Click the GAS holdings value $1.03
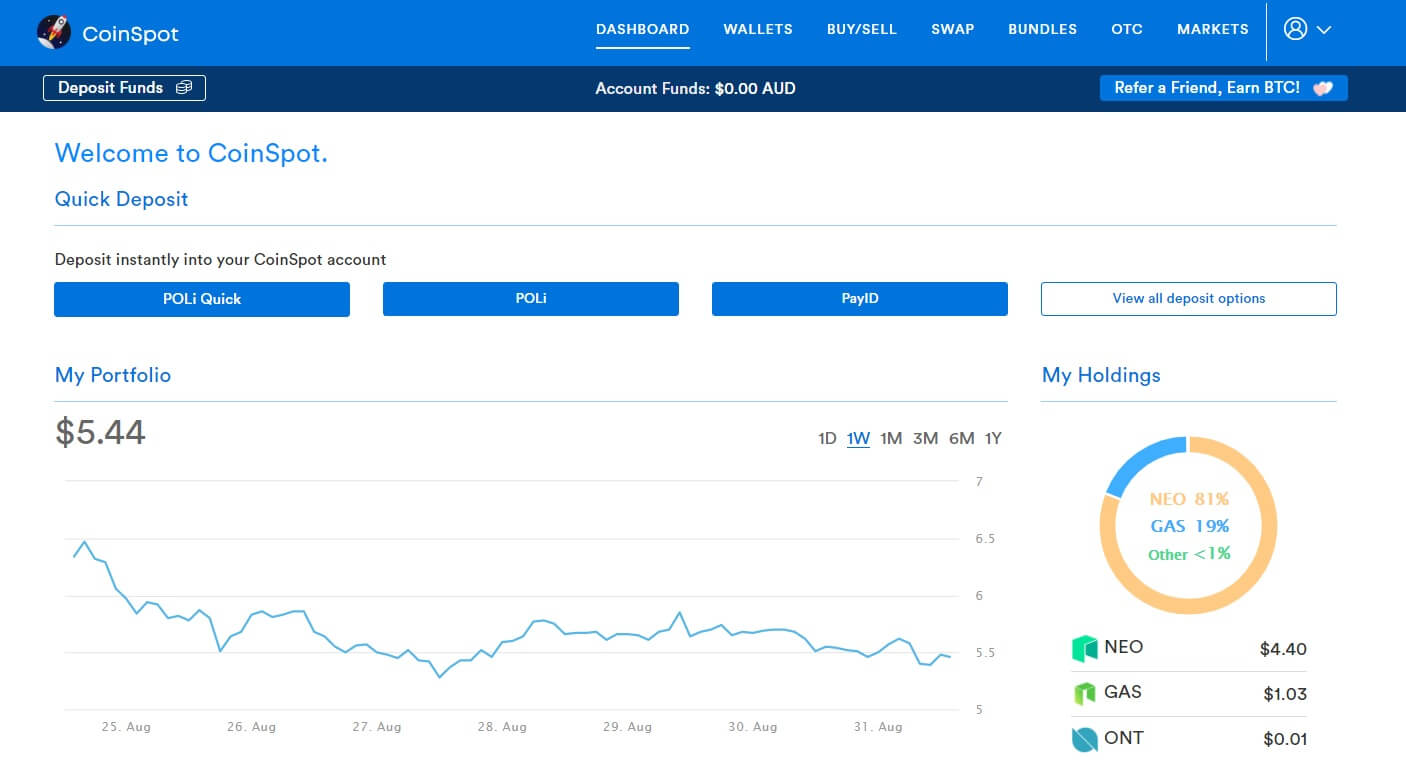 (1284, 694)
